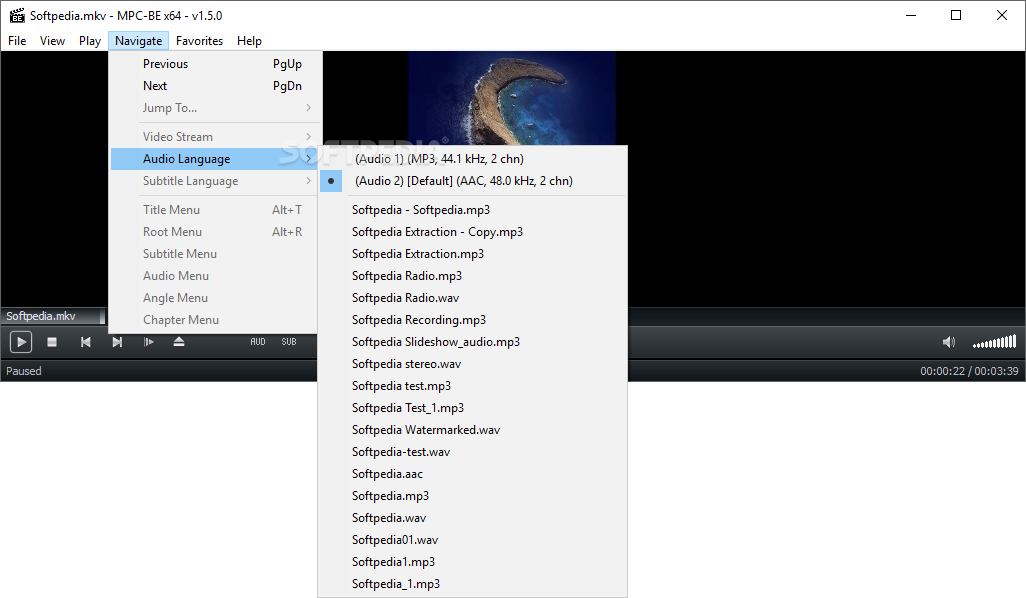Viewport: 1026px width, 598px height.
Task: Close the MPC-BE window
Action: pos(1002,15)
